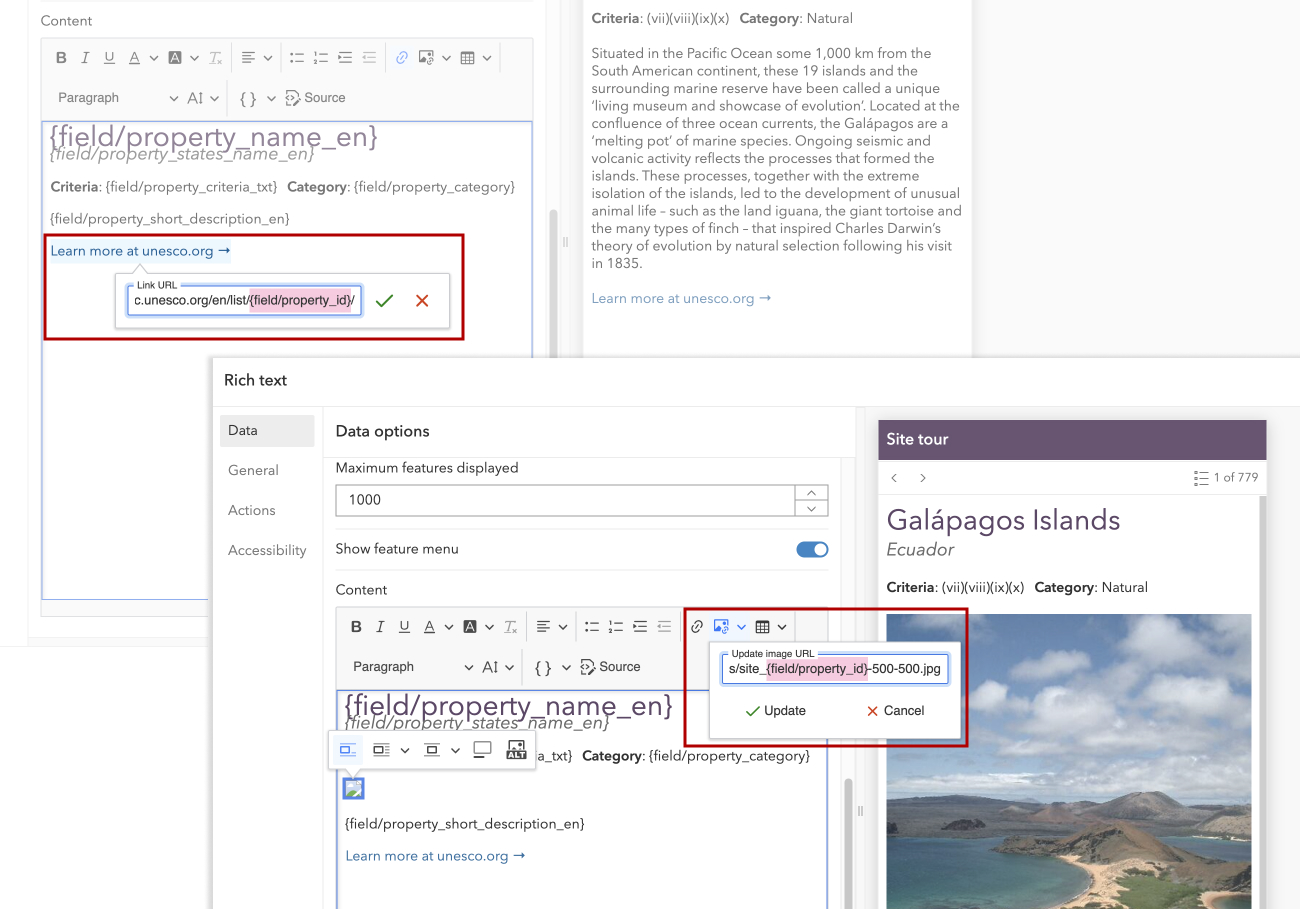Viewport: 1300px width, 909px height.
Task: Open the Data tab in Rich text
Action: pos(267,431)
